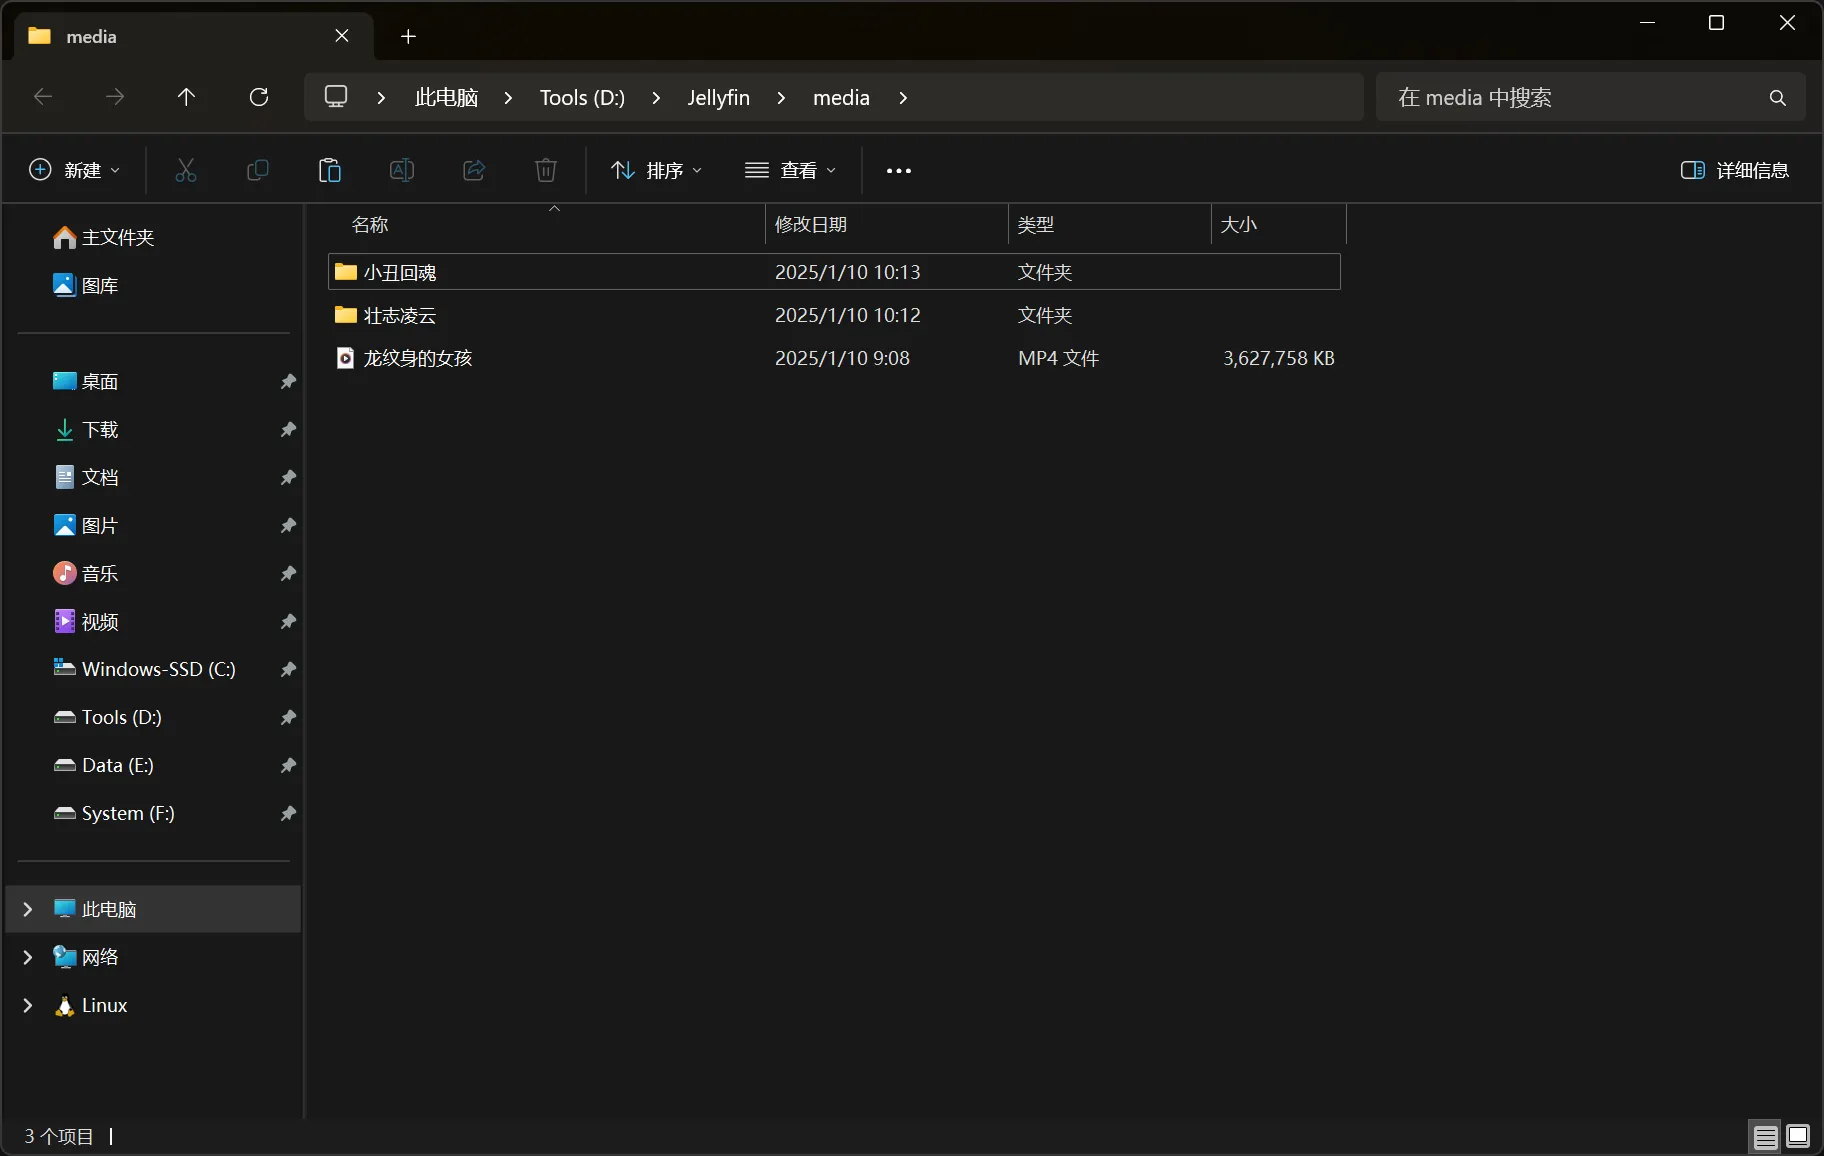1824x1156 pixels.
Task: Click the Delete trash icon
Action: click(x=546, y=170)
